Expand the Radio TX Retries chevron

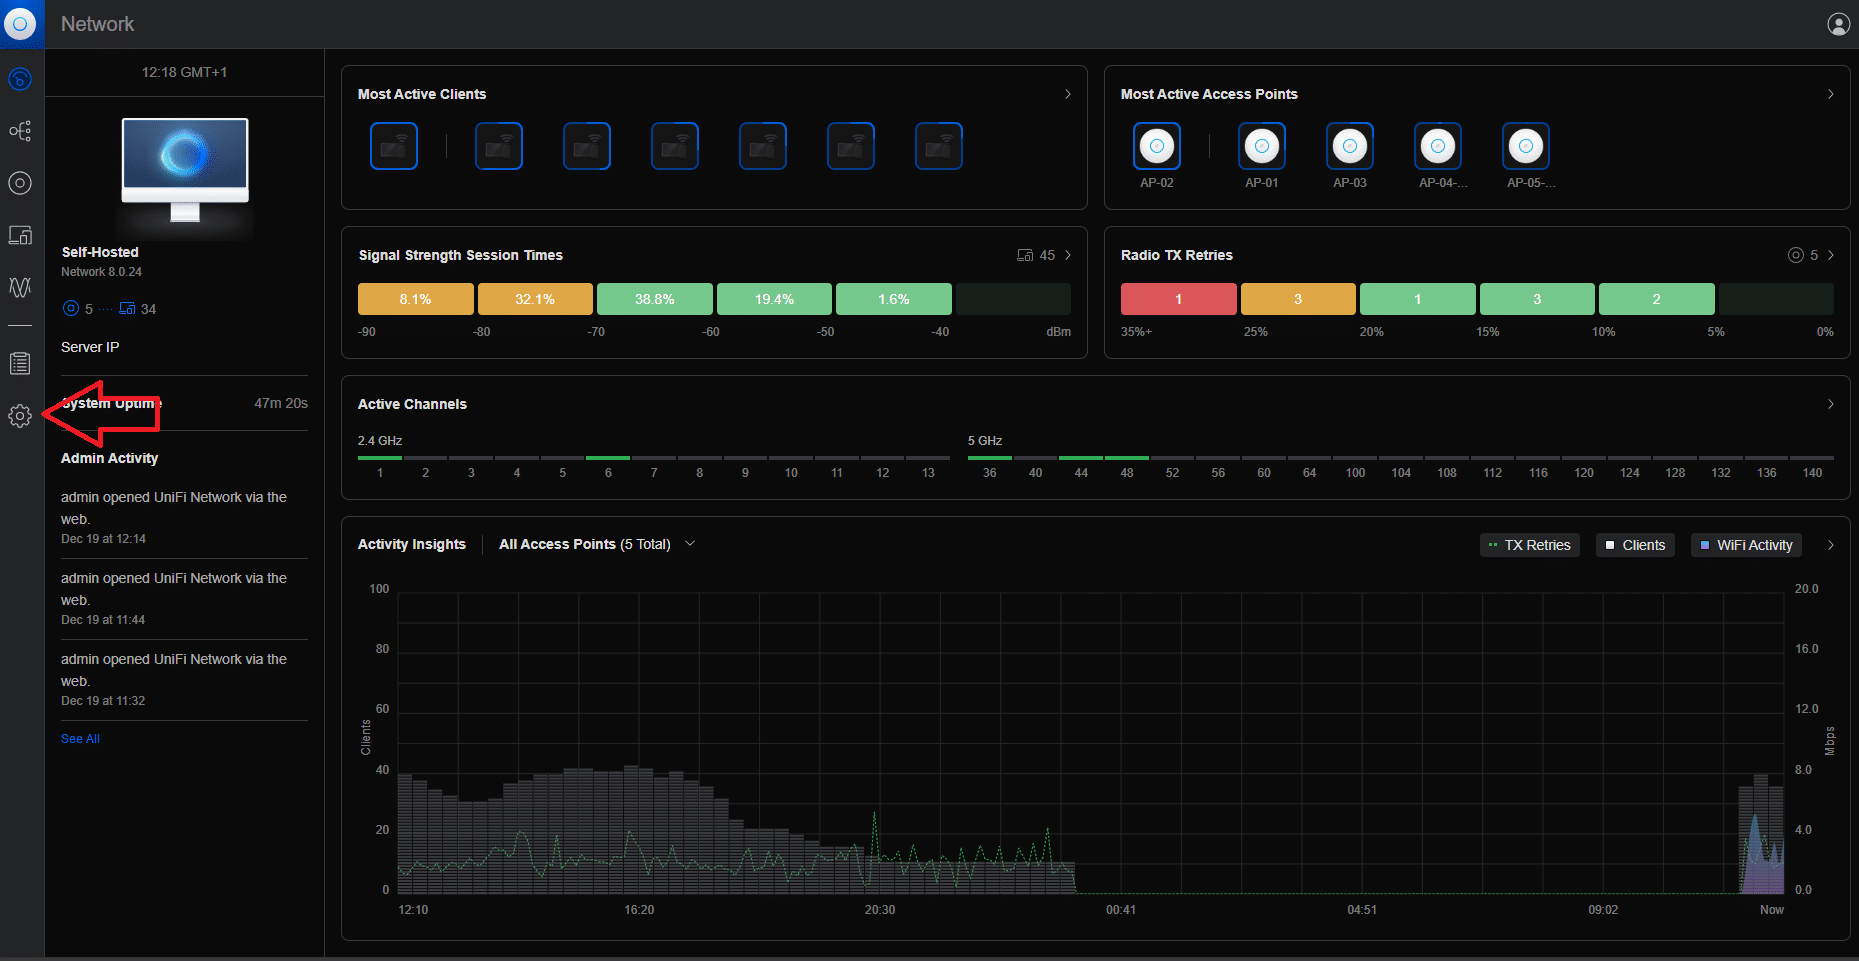point(1830,255)
